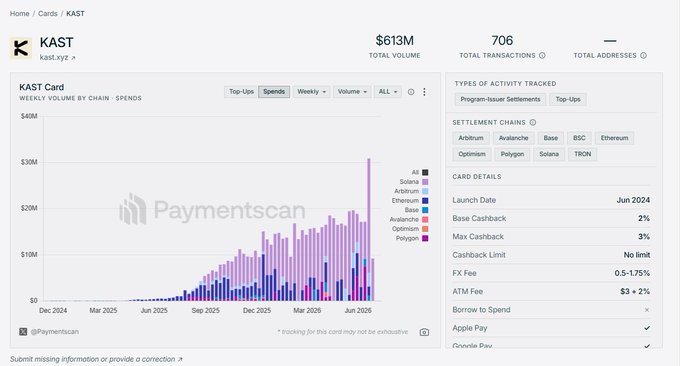
Task: Click the Launch Date value Jun 2024
Action: (x=633, y=200)
